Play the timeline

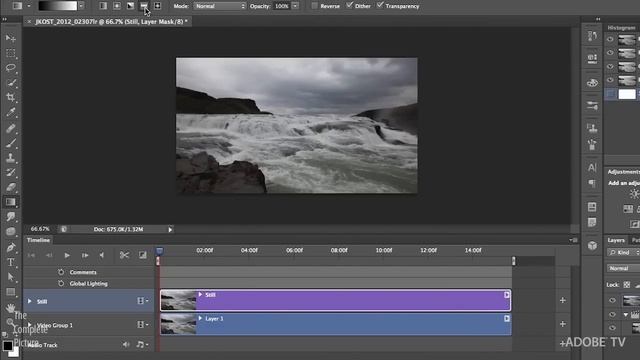[x=67, y=255]
